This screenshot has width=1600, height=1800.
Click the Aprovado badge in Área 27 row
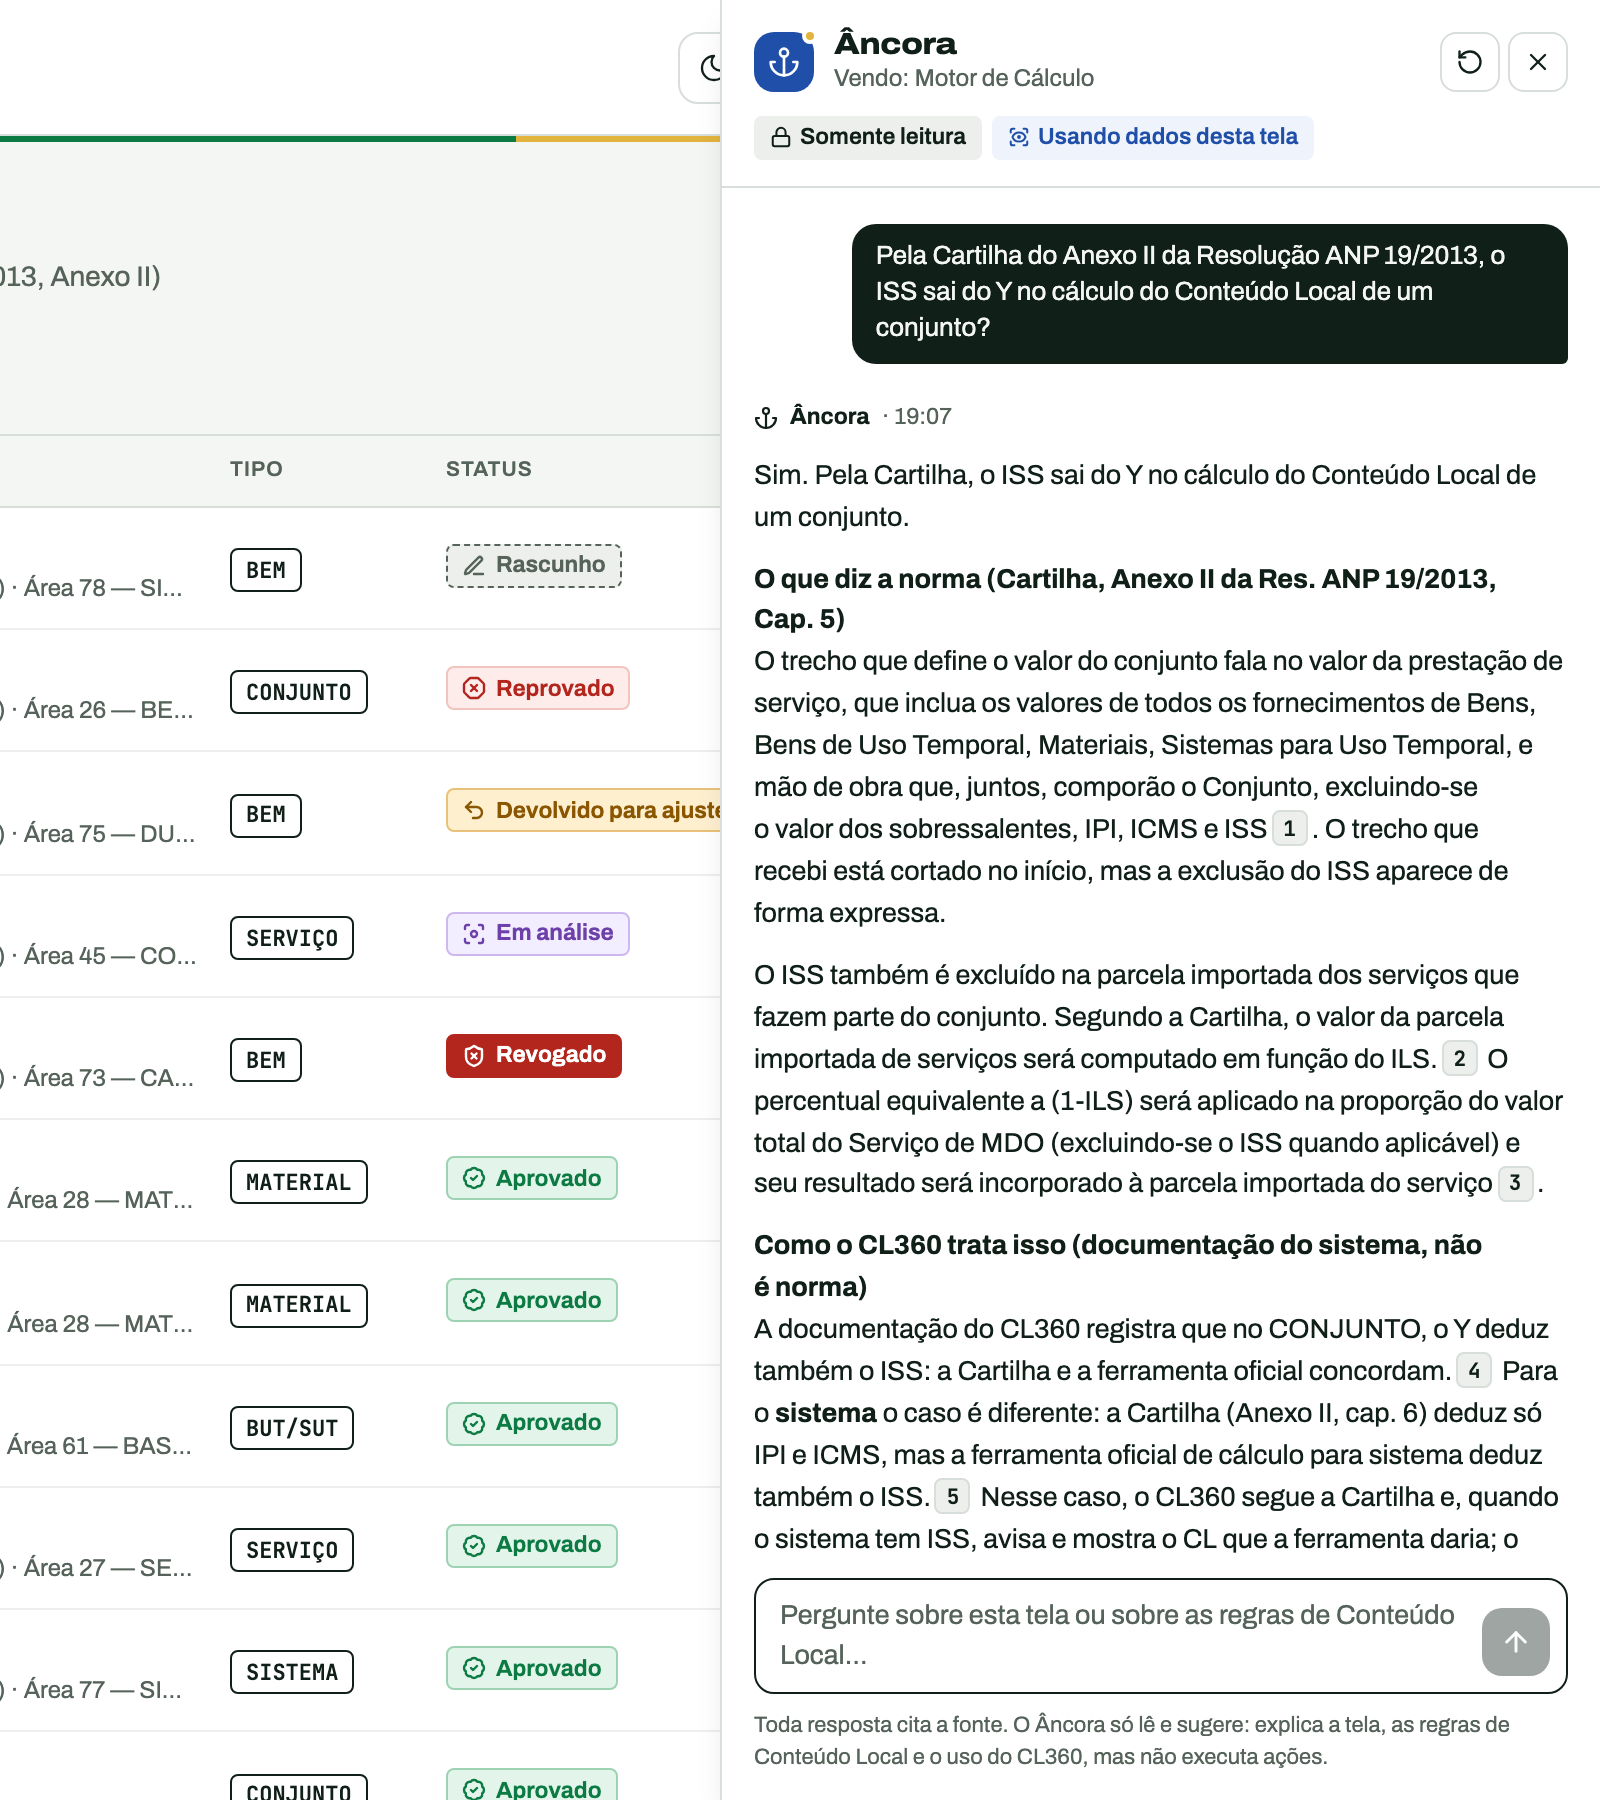(x=531, y=1546)
